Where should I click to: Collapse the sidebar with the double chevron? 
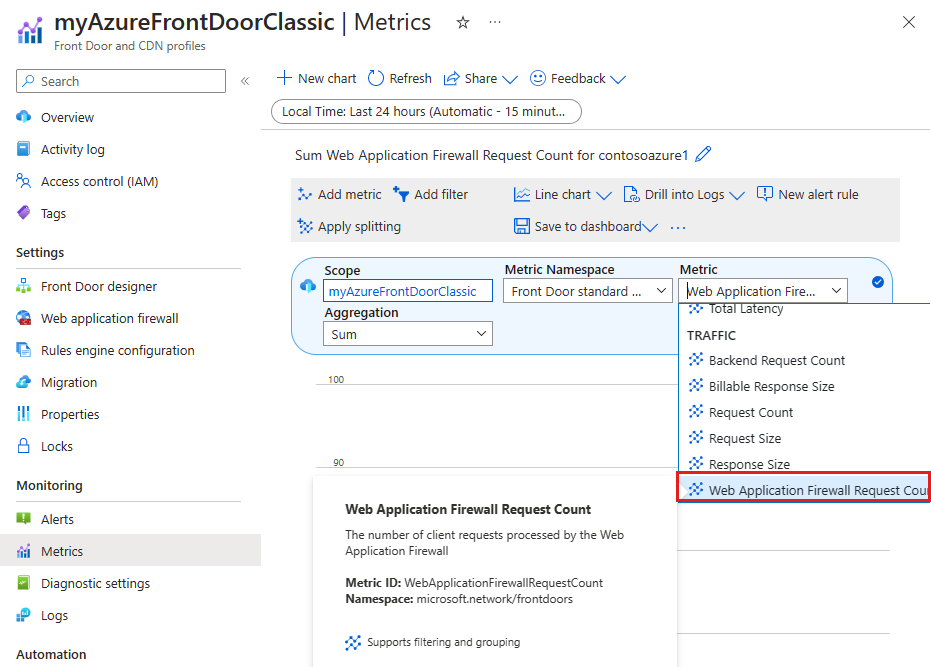pos(245,81)
